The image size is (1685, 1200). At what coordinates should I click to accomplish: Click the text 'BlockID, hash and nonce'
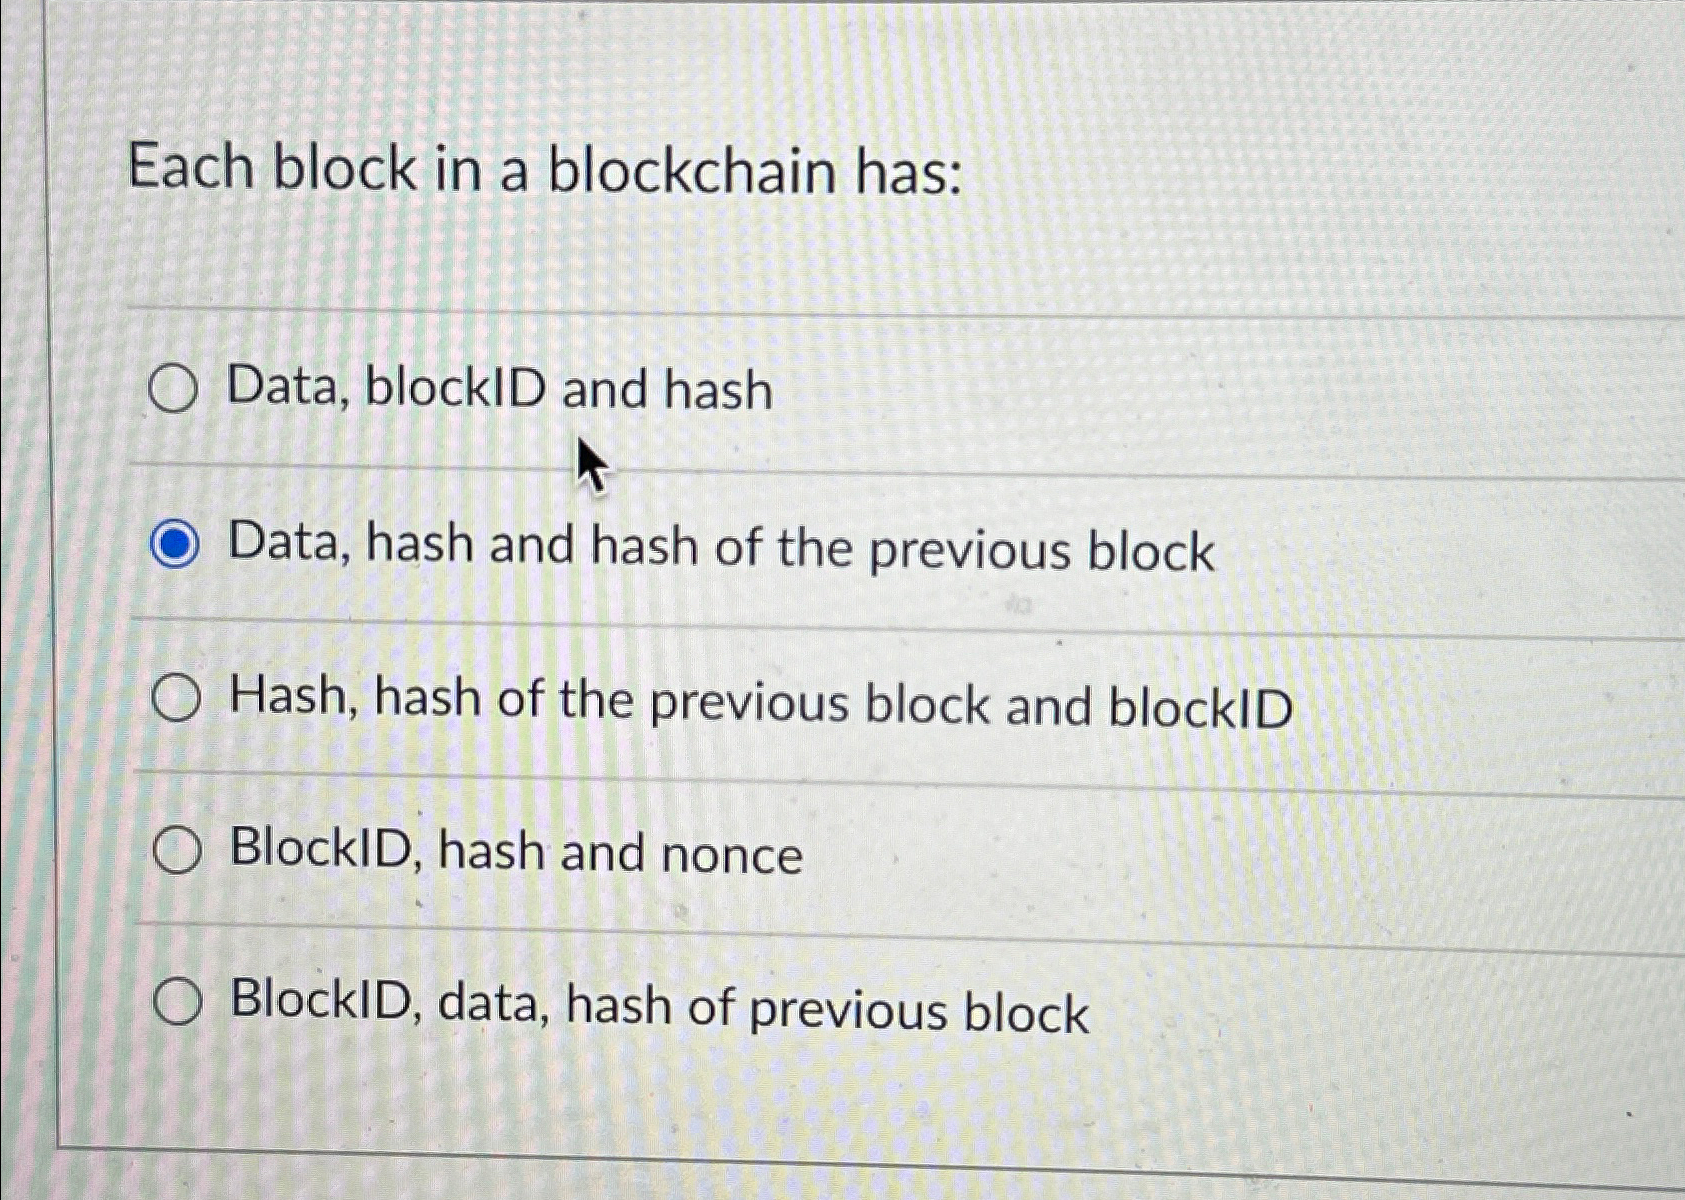[x=513, y=853]
